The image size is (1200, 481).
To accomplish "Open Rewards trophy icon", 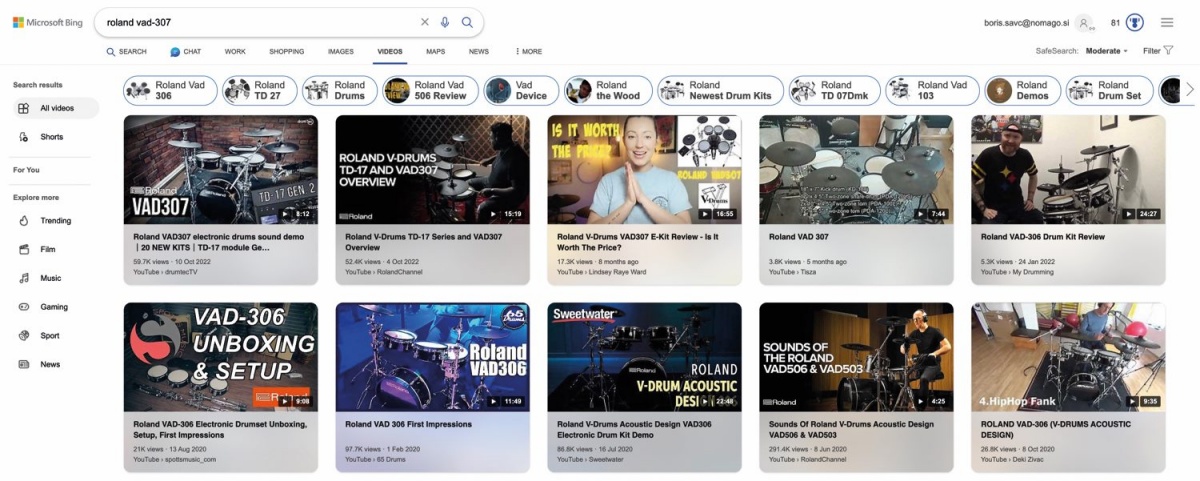I will 1135,22.
